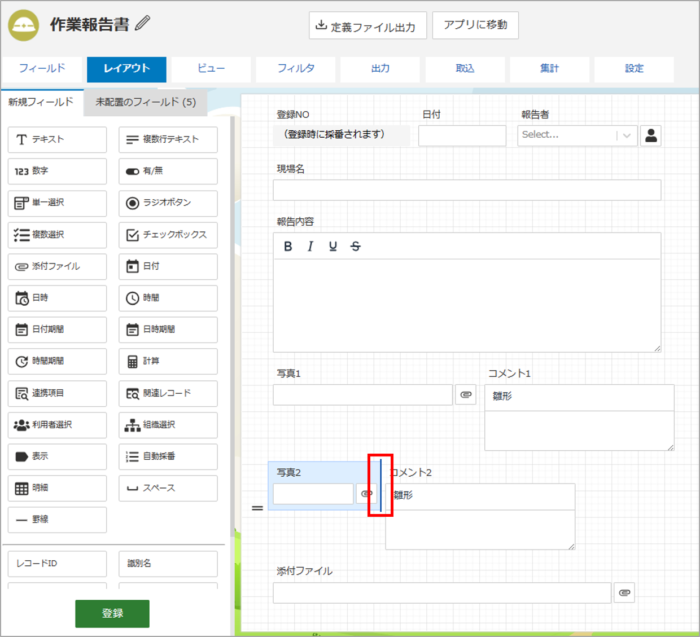The image size is (700, 637).
Task: Click the pencil icon to rename 作業報告書
Action: (142, 23)
